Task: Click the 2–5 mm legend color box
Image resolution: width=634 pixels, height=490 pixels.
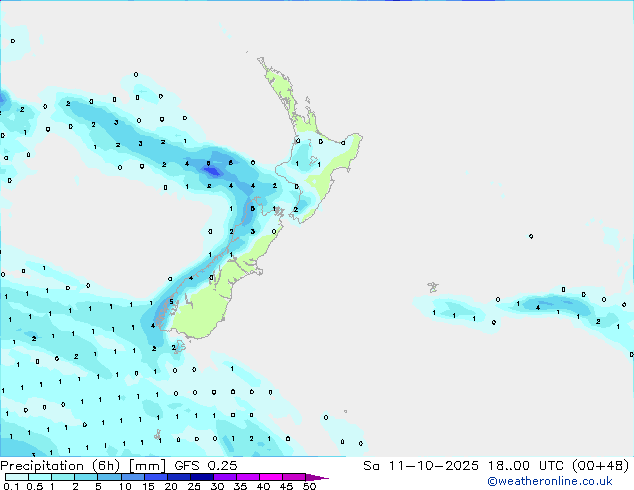Action: tap(86, 477)
